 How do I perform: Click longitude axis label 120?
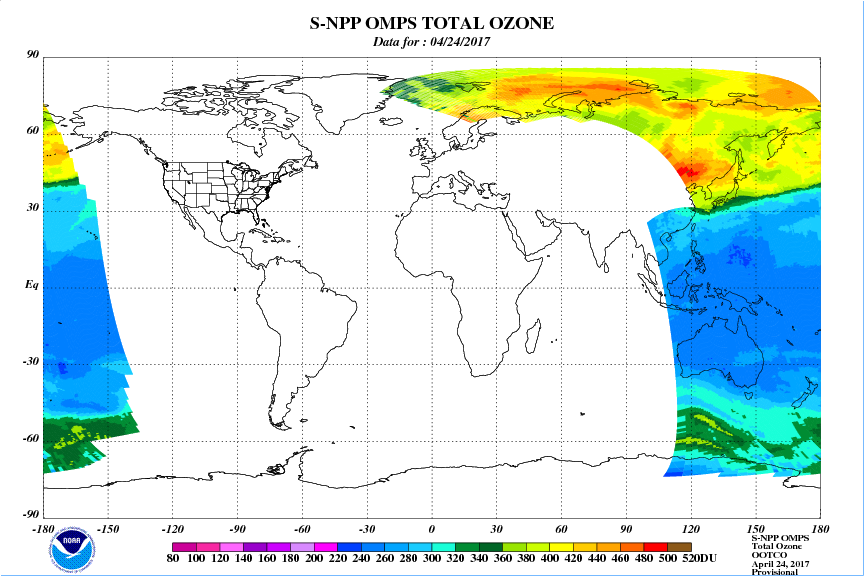(690, 529)
